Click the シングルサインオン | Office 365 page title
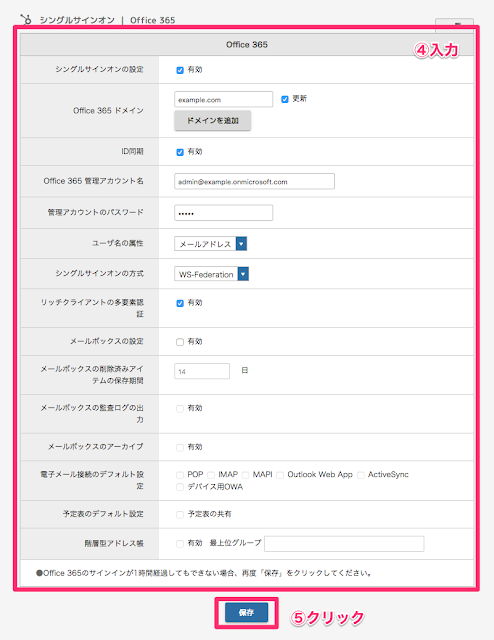 point(107,20)
